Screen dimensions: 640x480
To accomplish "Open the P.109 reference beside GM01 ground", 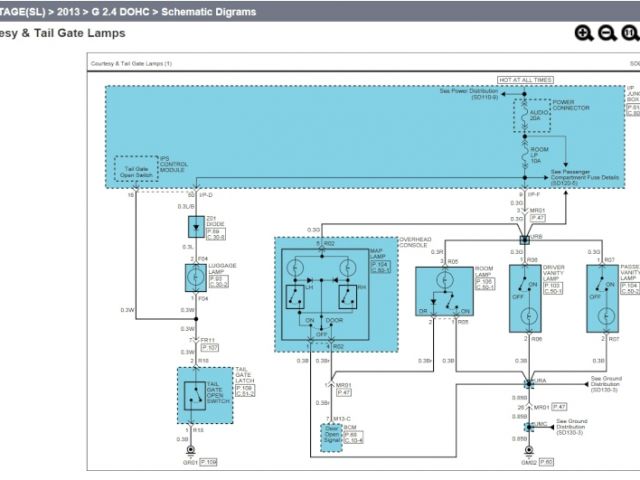I will pos(208,461).
